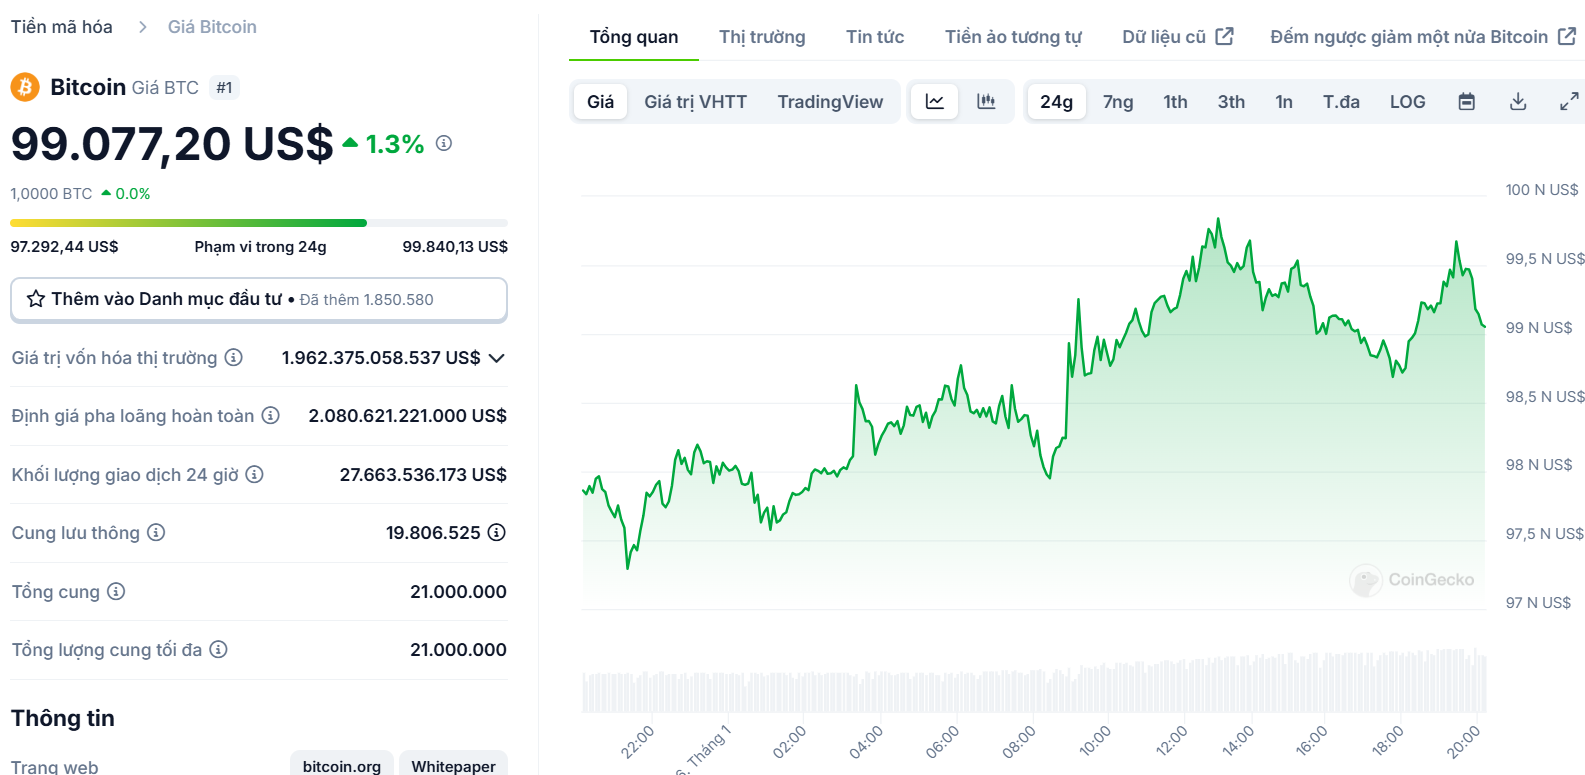Switch to line chart view icon
The image size is (1585, 775).
click(935, 101)
